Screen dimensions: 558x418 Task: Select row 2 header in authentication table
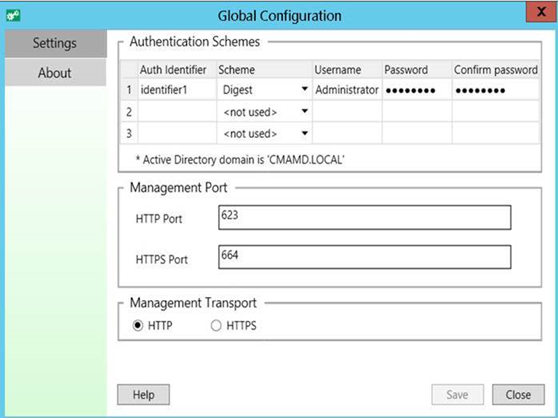click(x=129, y=112)
